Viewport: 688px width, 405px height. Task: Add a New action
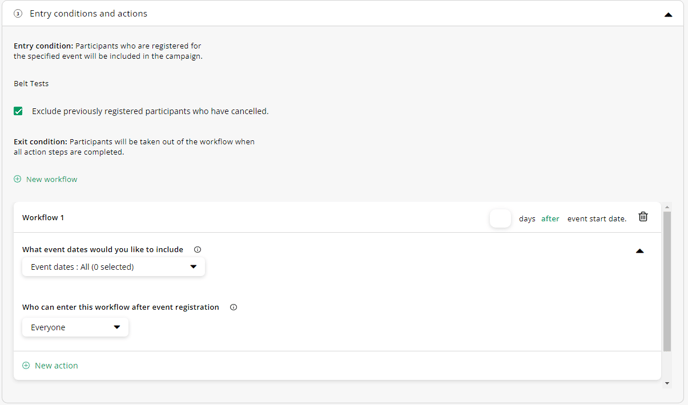tap(56, 366)
